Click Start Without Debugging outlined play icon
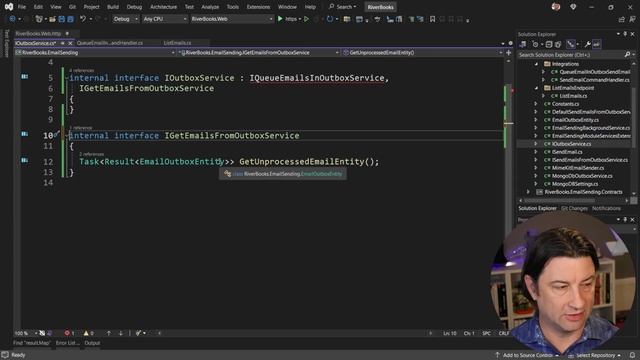The image size is (640, 360). 306,19
